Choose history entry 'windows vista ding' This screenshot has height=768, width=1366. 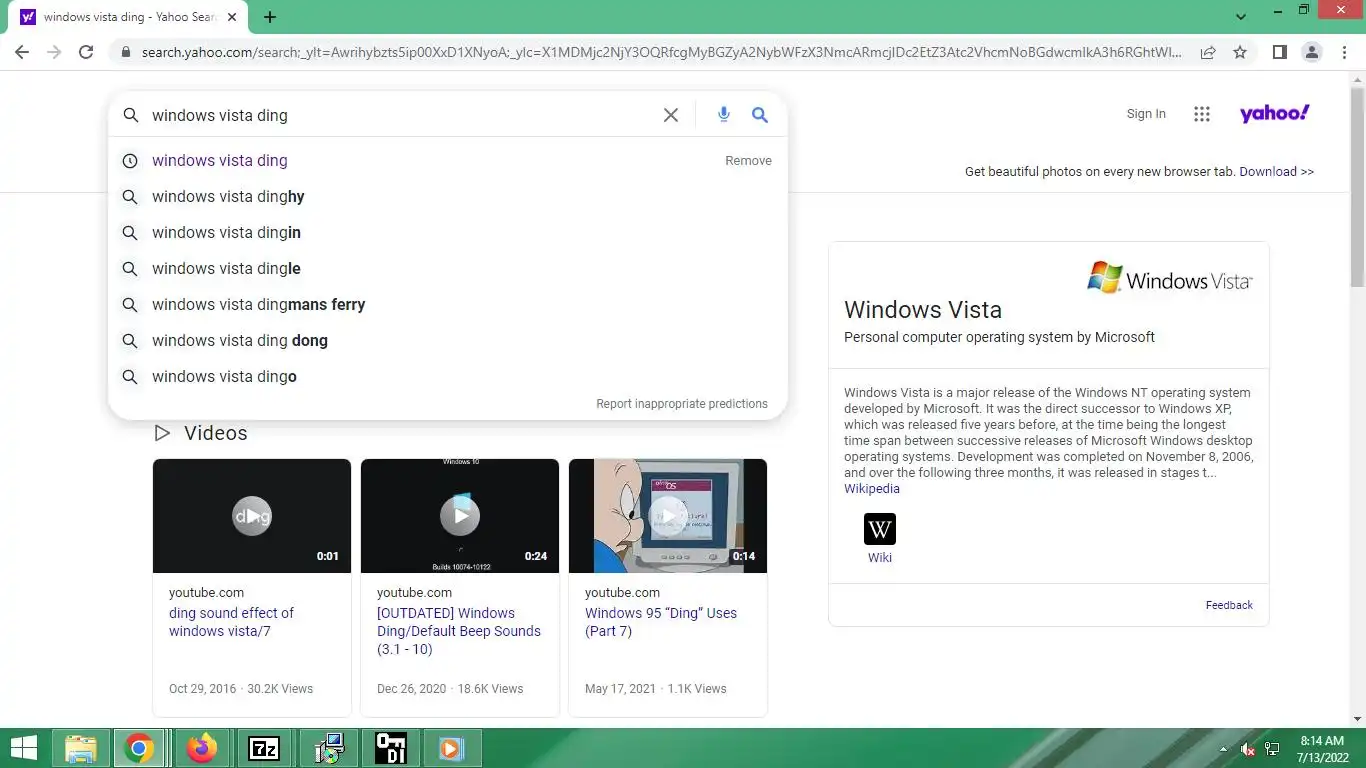(x=448, y=160)
